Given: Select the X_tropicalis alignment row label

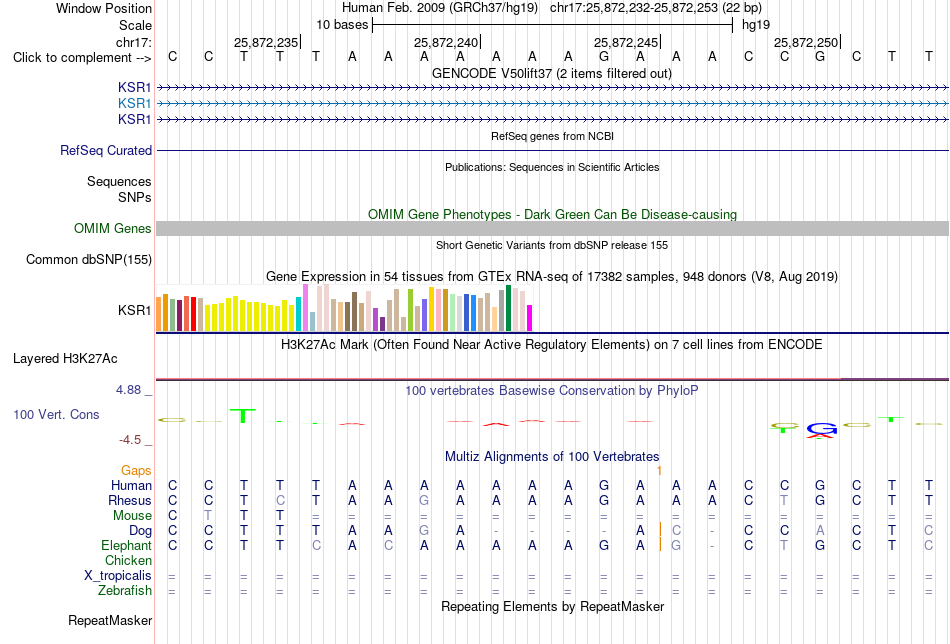Looking at the screenshot, I should [x=118, y=576].
